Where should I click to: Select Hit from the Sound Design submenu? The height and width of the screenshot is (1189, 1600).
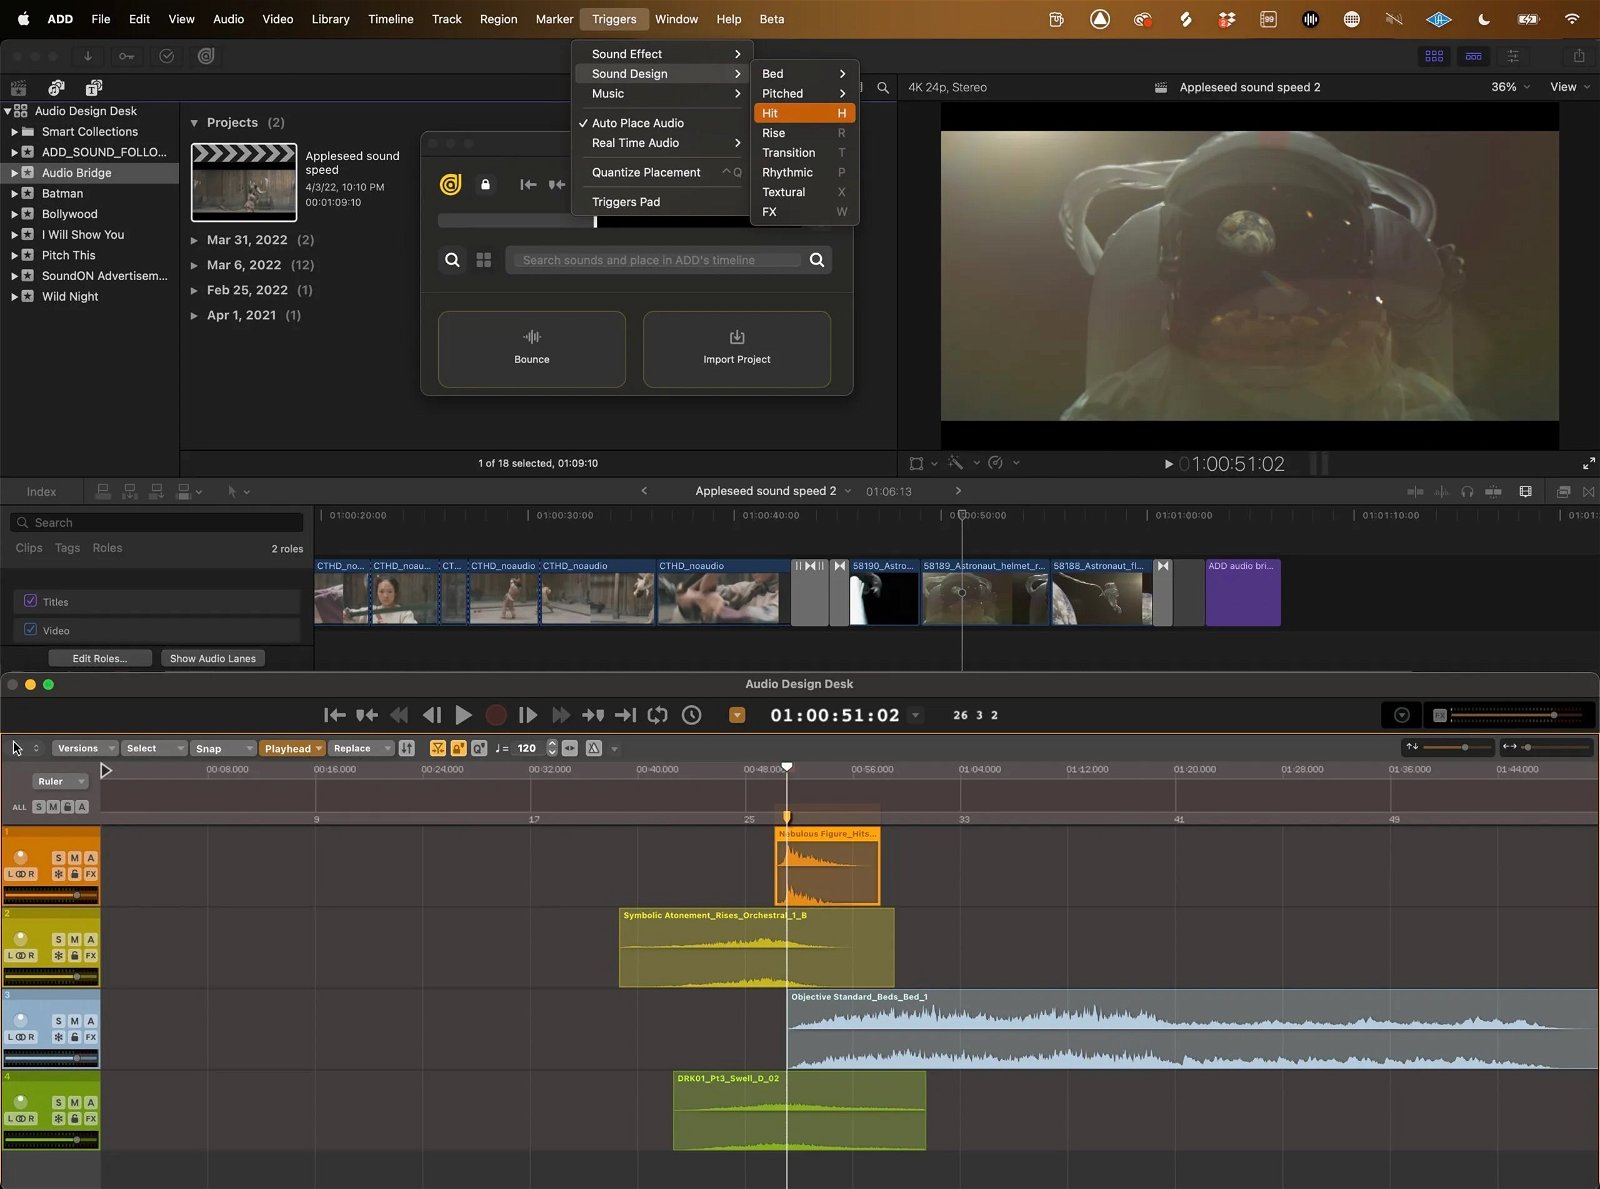tap(805, 113)
